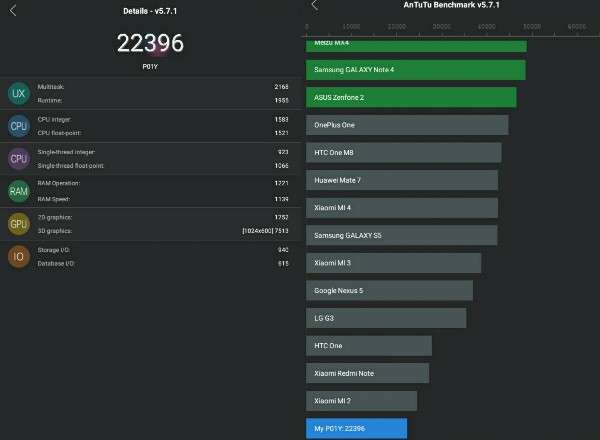This screenshot has height=440, width=600.
Task: Select the Storage I/O row
Action: click(x=163, y=250)
